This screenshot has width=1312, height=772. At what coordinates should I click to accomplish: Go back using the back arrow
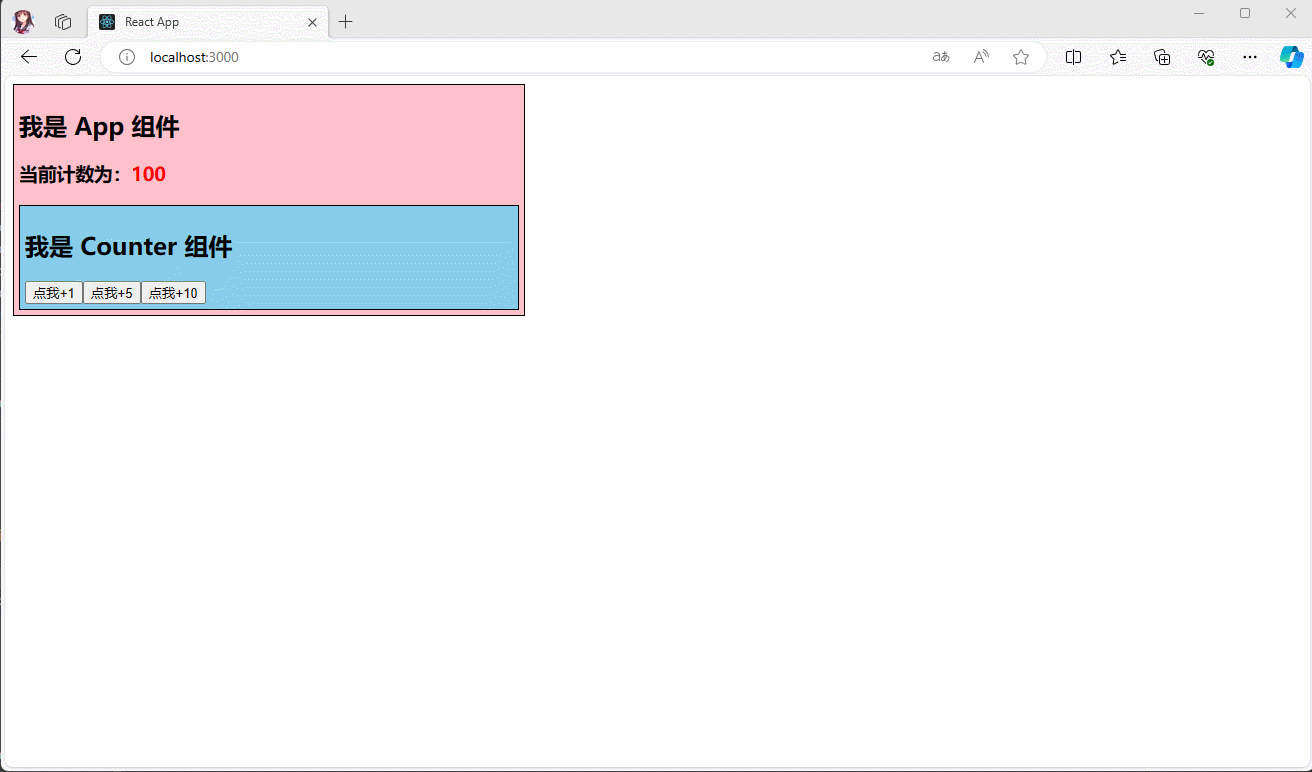29,57
